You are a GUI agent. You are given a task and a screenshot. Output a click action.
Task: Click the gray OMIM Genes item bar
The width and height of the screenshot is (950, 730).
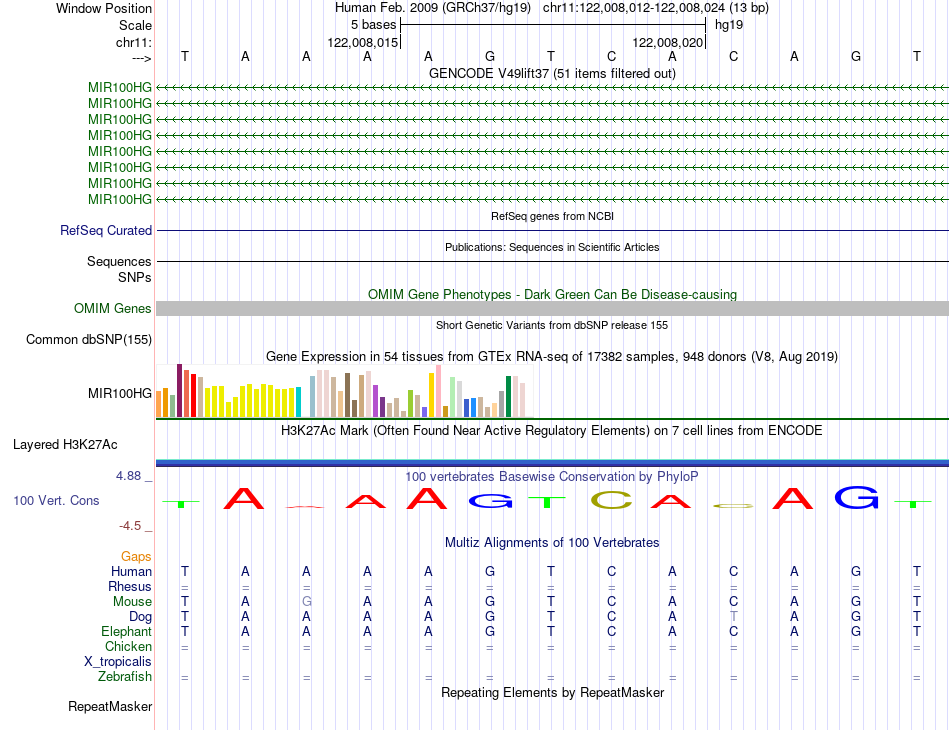click(x=552, y=308)
